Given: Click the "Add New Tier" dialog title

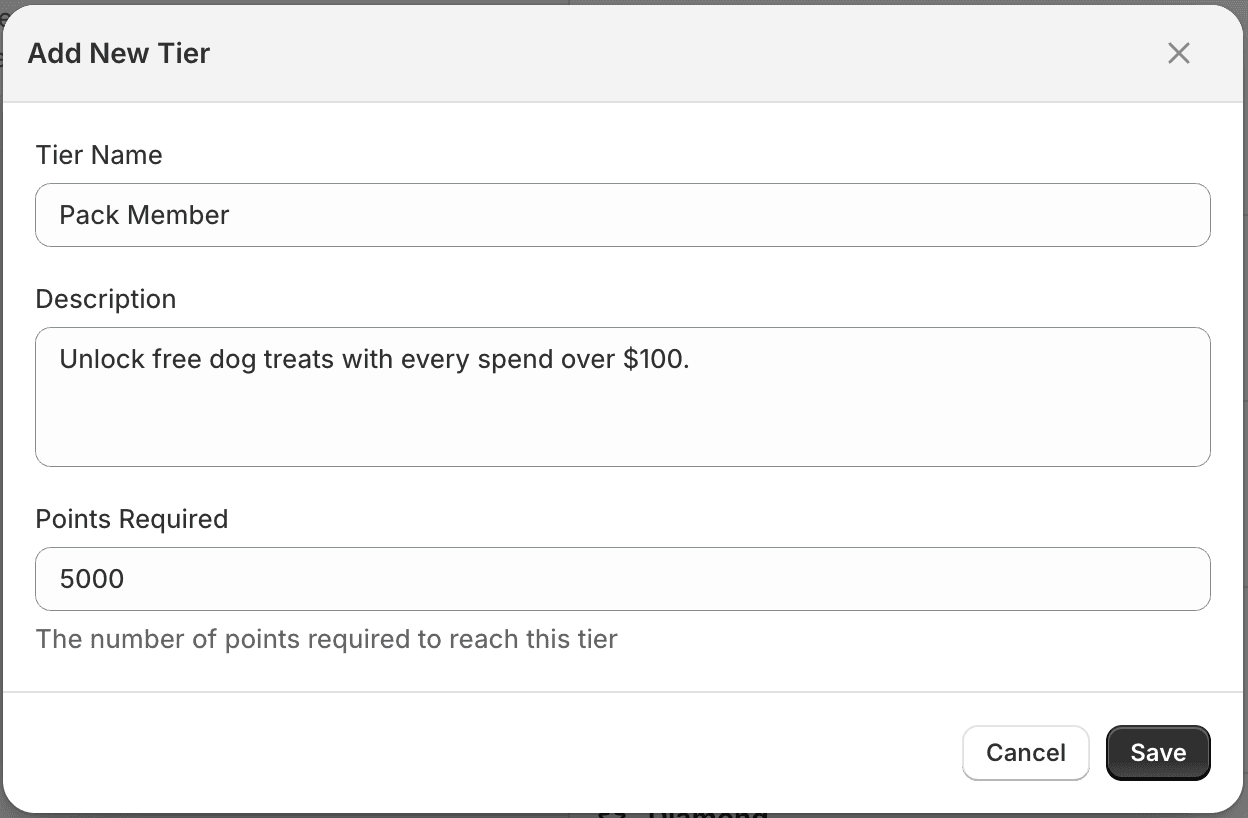Looking at the screenshot, I should point(119,53).
